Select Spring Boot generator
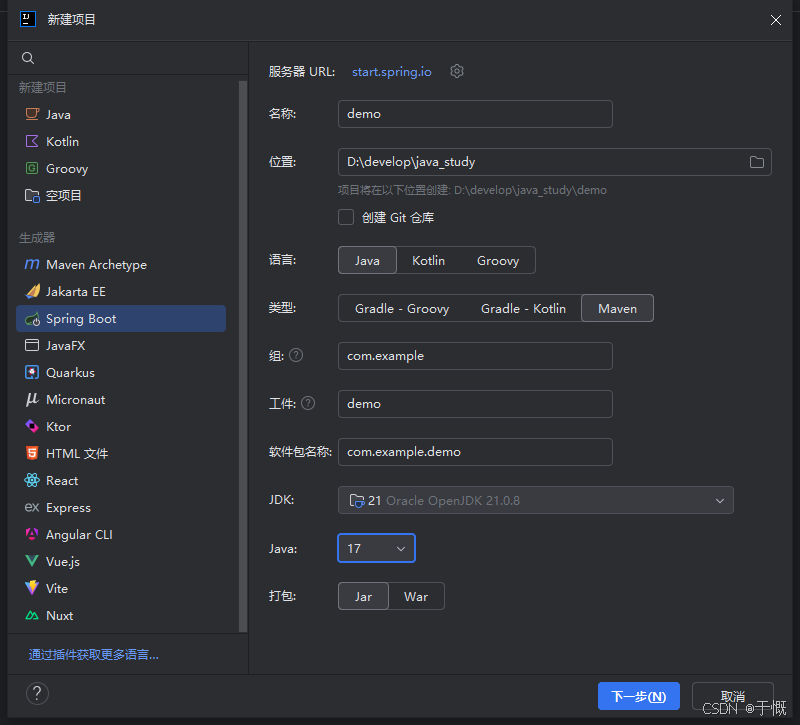Image resolution: width=800 pixels, height=725 pixels. 121,319
